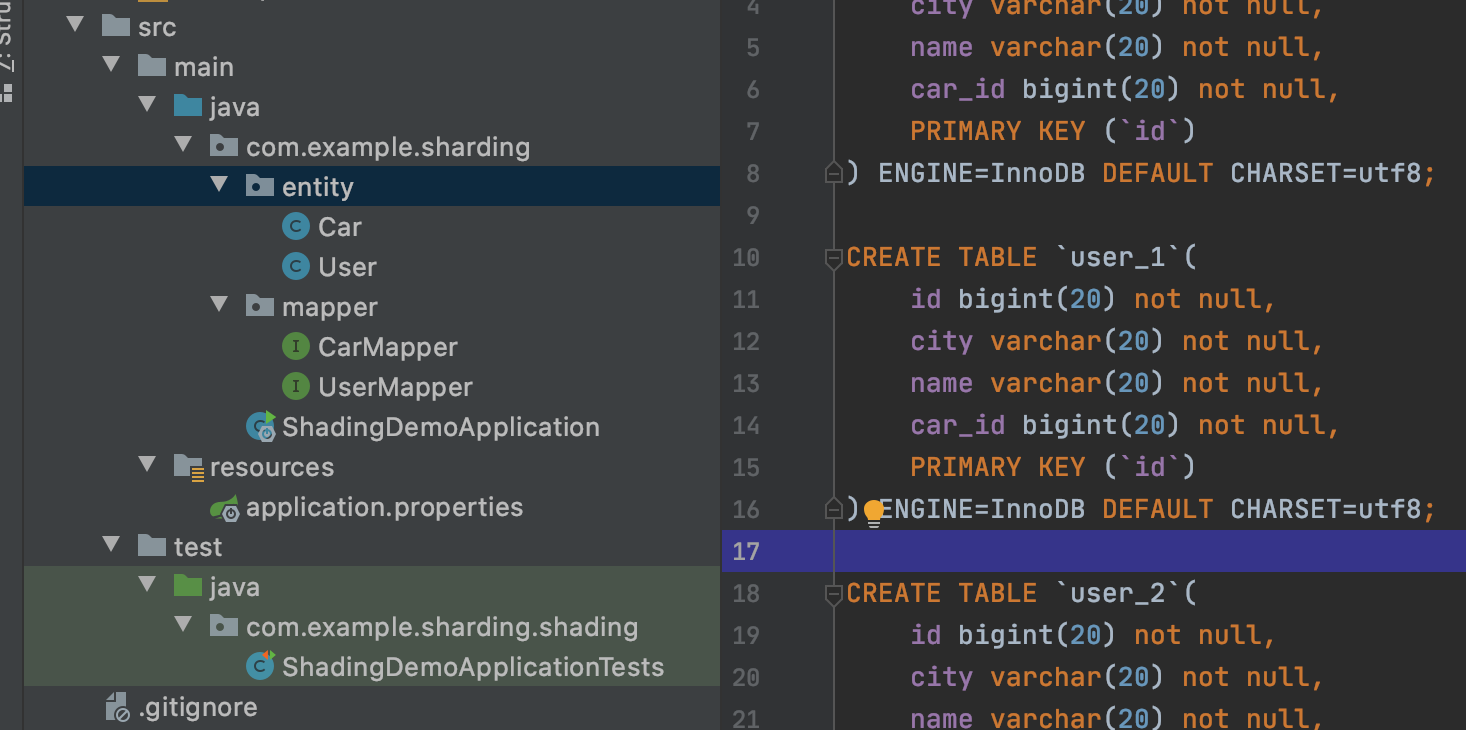The image size is (1466, 730).
Task: Fold the CREATE TABLE user_2 block at line 18
Action: point(833,594)
